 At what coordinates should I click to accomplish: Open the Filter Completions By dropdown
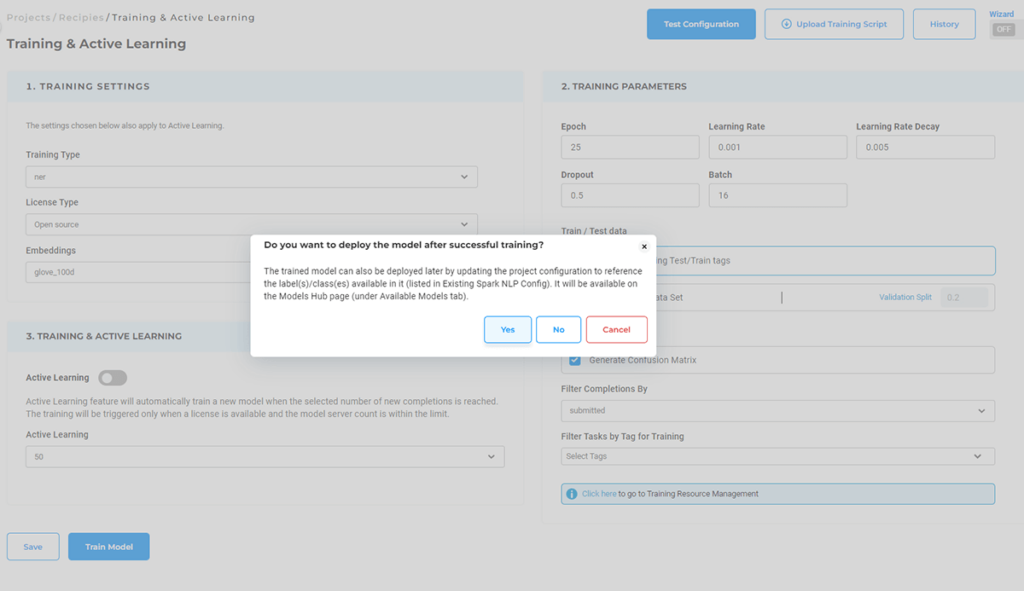777,411
